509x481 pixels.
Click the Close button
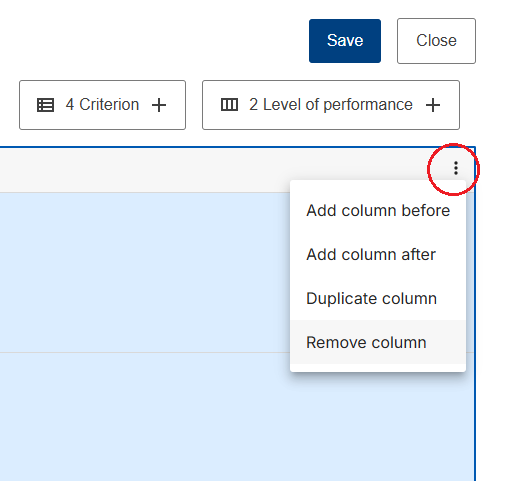(436, 41)
